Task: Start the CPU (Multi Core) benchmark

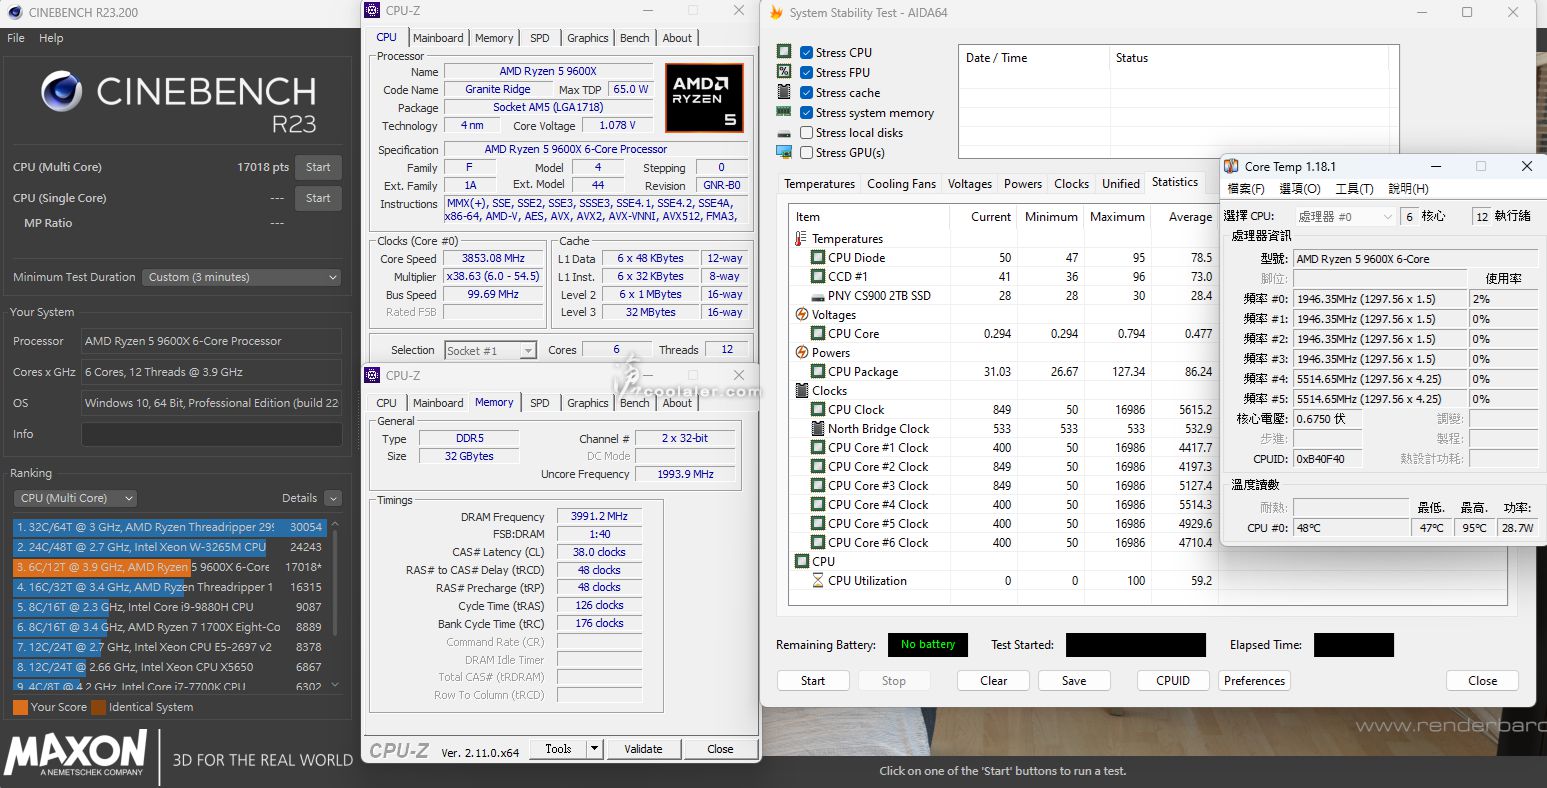Action: (318, 167)
